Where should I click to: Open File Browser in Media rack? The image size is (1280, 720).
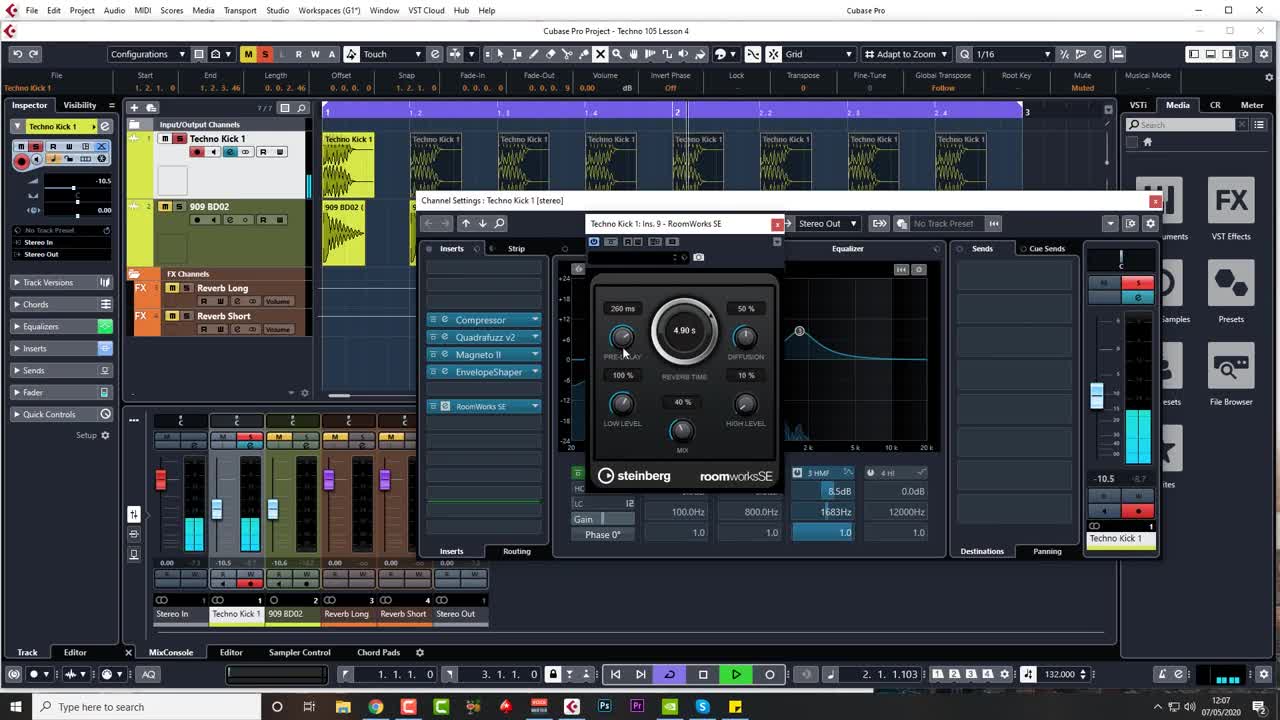click(x=1231, y=375)
